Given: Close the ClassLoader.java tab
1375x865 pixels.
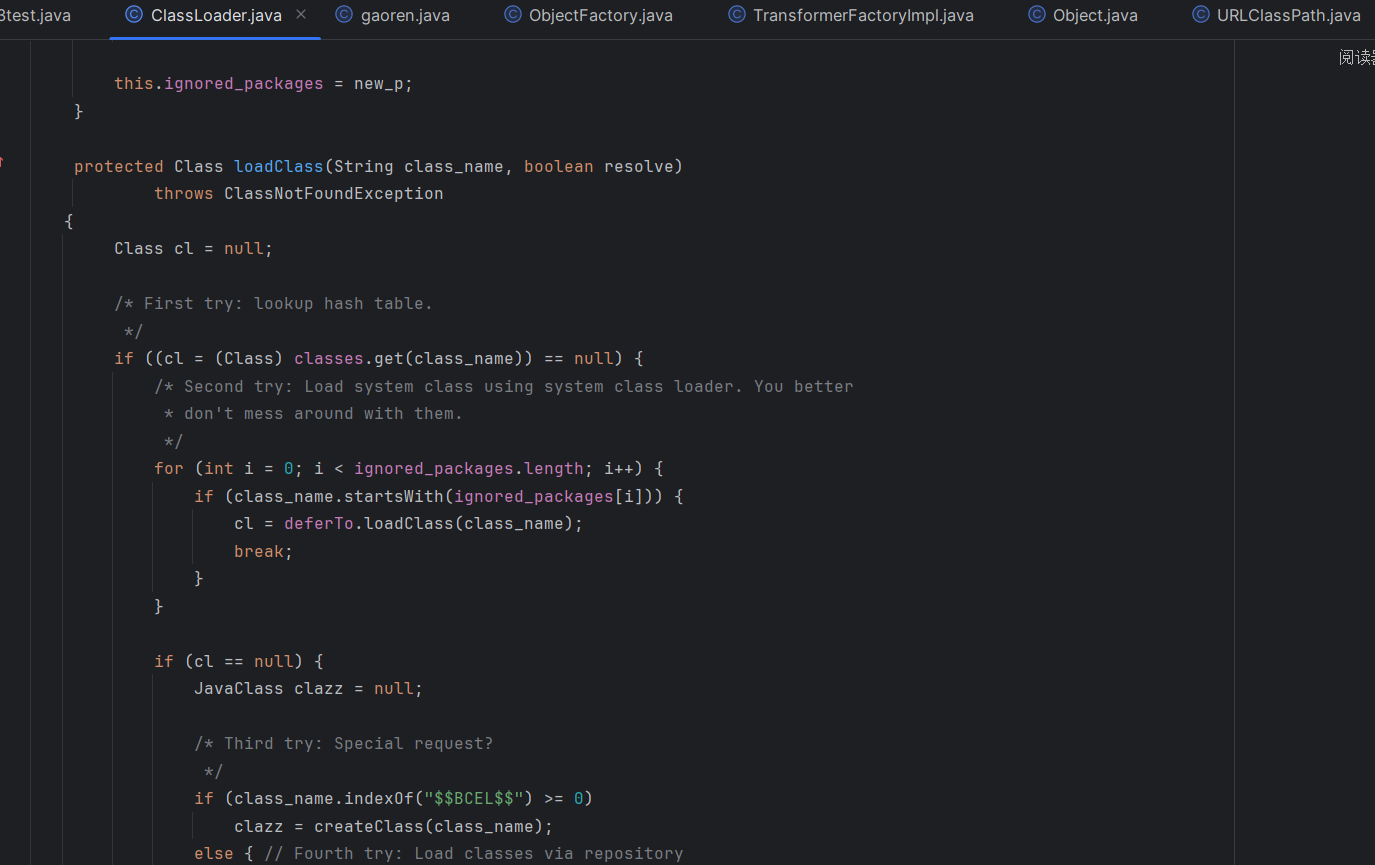Looking at the screenshot, I should (x=302, y=15).
